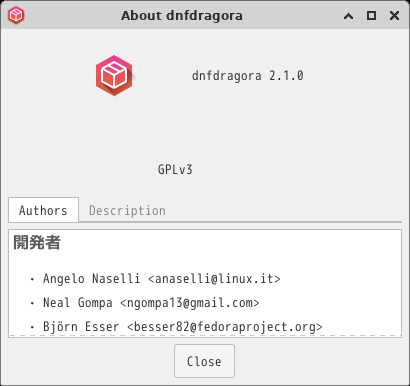Image resolution: width=410 pixels, height=386 pixels.
Task: Select the Björn Esser author entry
Action: (x=183, y=327)
